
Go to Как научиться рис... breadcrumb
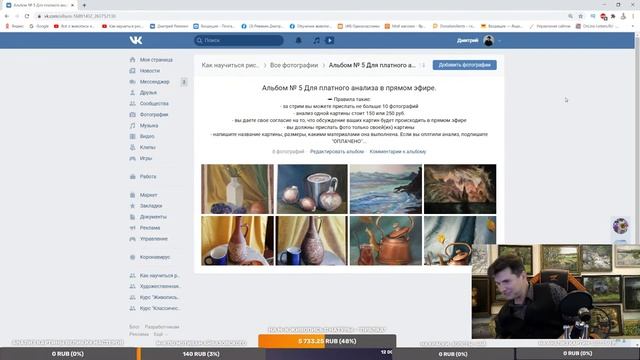coord(230,65)
